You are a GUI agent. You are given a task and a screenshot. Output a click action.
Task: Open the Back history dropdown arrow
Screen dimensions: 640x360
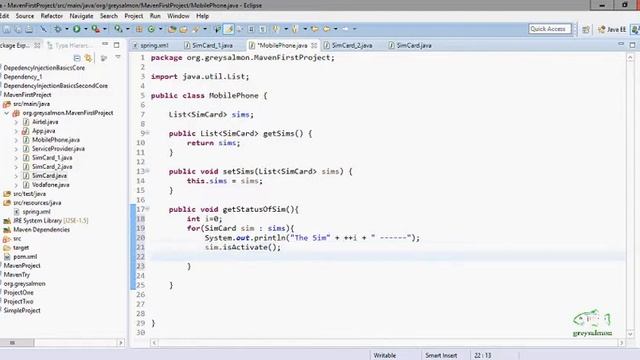click(336, 29)
